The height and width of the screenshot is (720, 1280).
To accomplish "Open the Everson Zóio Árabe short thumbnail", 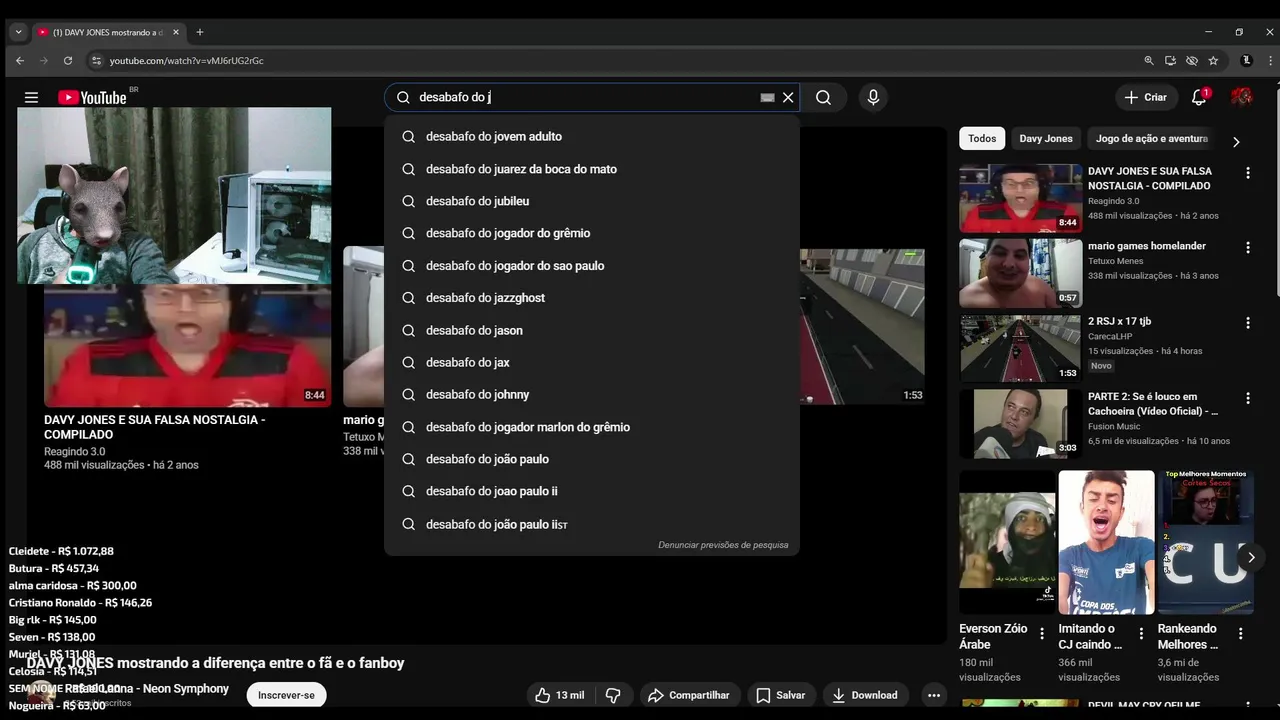I will point(1007,542).
